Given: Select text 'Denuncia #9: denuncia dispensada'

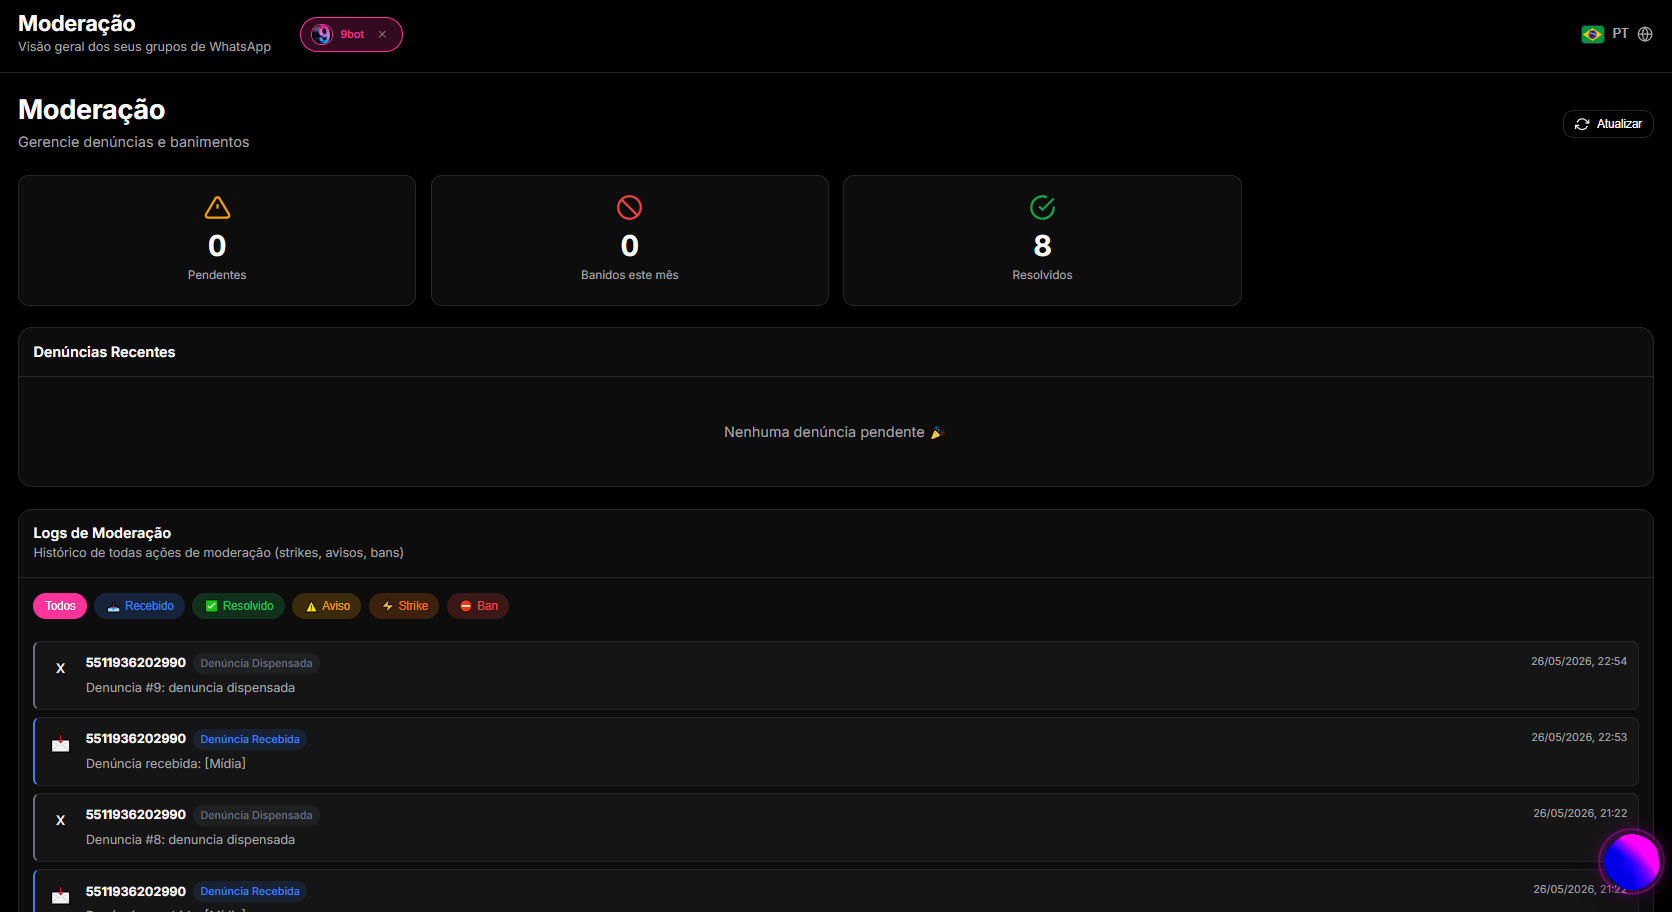Looking at the screenshot, I should (190, 688).
